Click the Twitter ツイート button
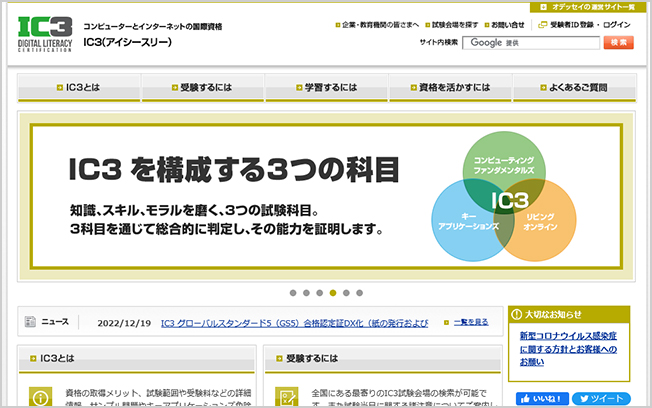The width and height of the screenshot is (652, 408). 601,398
